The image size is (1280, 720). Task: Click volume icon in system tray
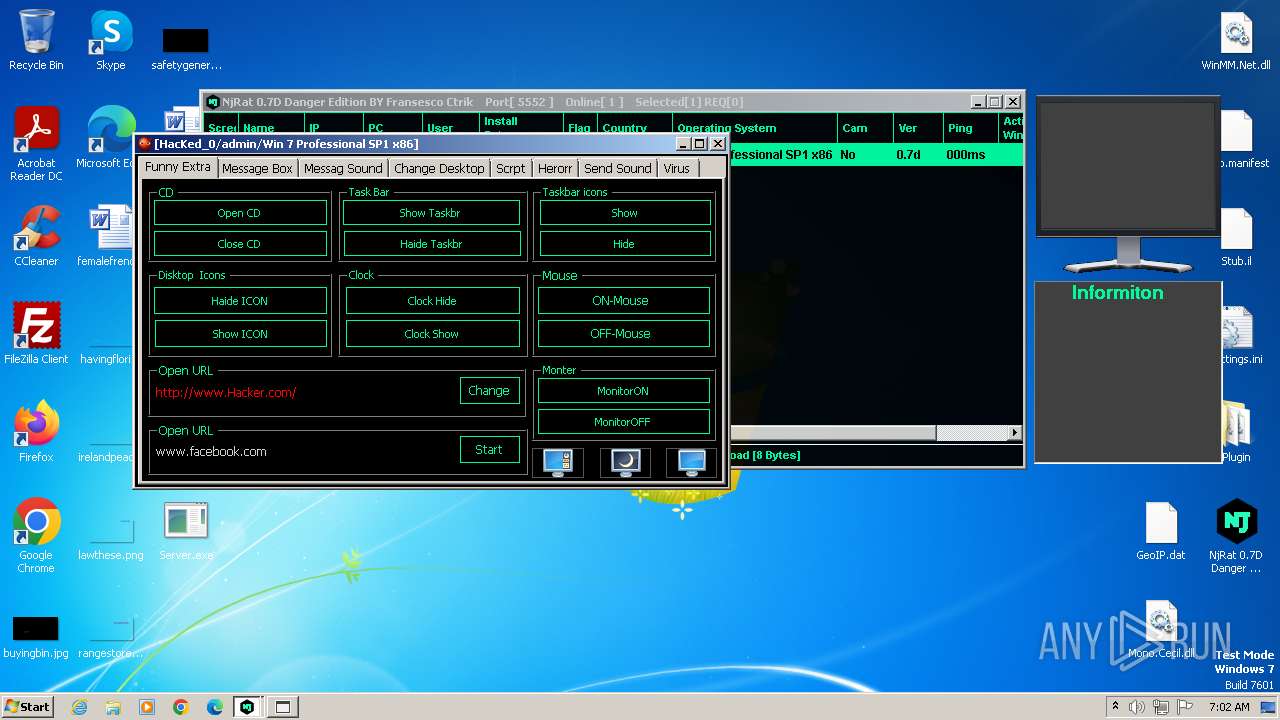click(1137, 707)
